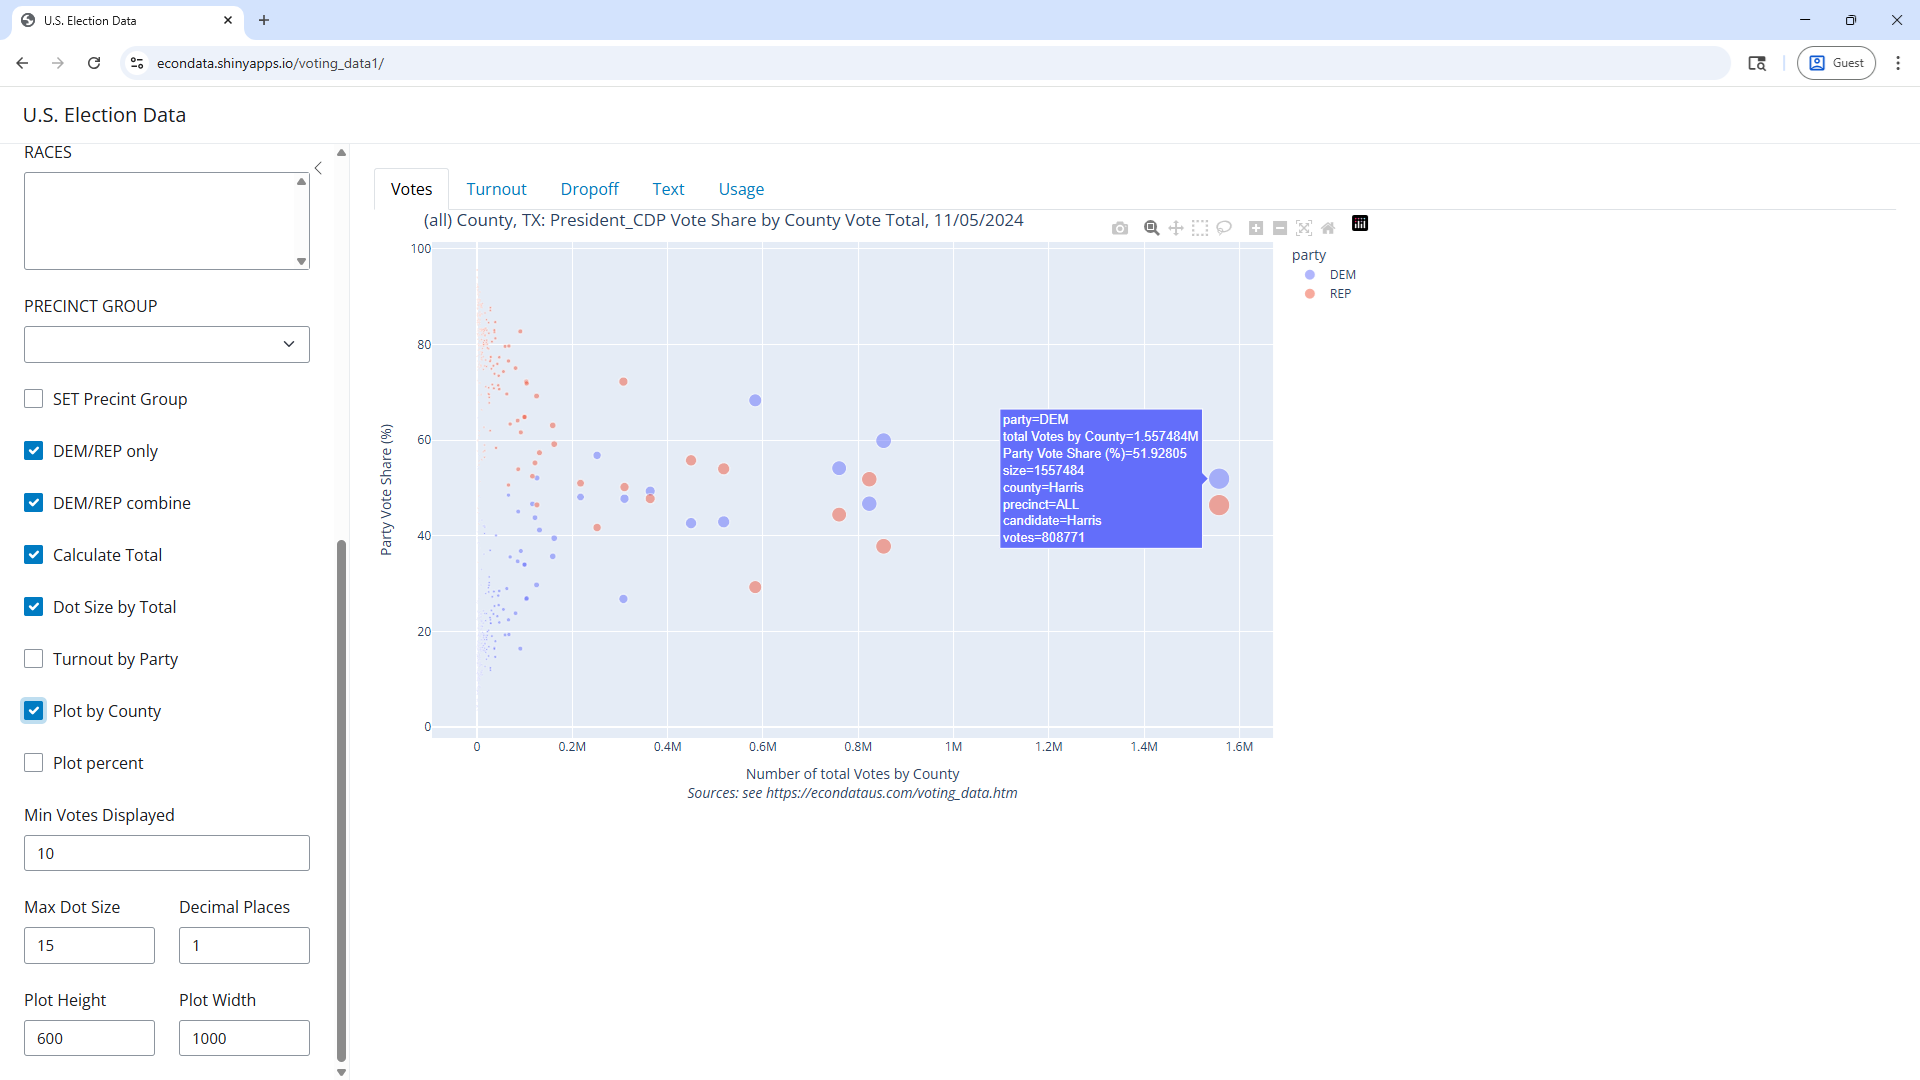
Task: Open the Dropoff tab
Action: pyautogui.click(x=589, y=189)
